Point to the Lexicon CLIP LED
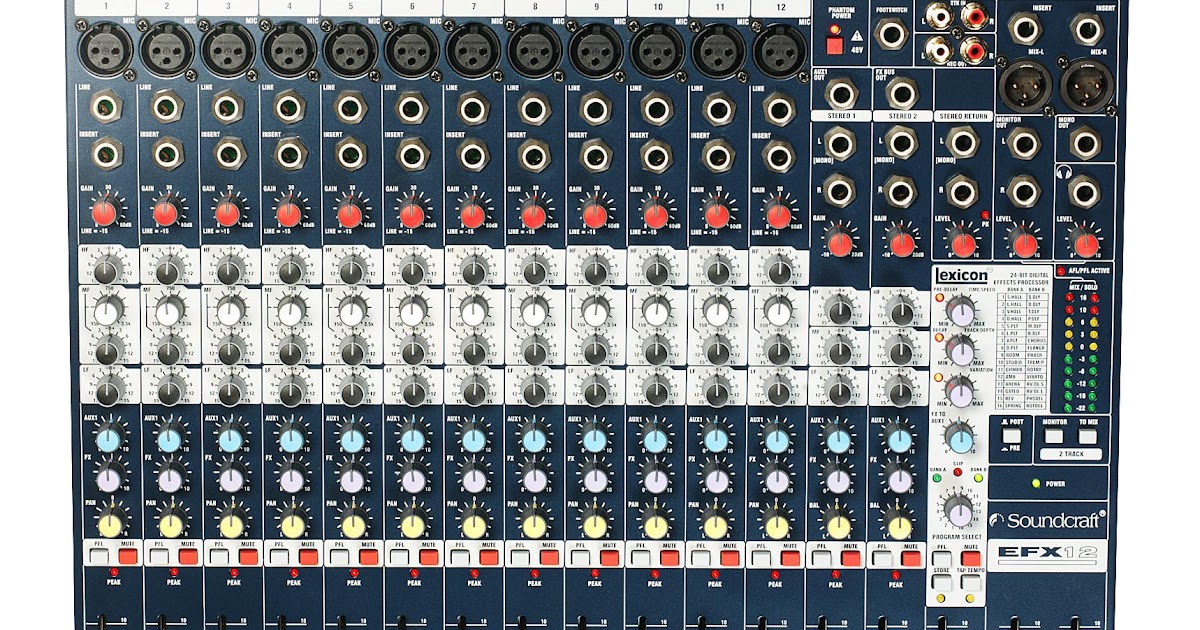The width and height of the screenshot is (1200, 630). (x=959, y=472)
